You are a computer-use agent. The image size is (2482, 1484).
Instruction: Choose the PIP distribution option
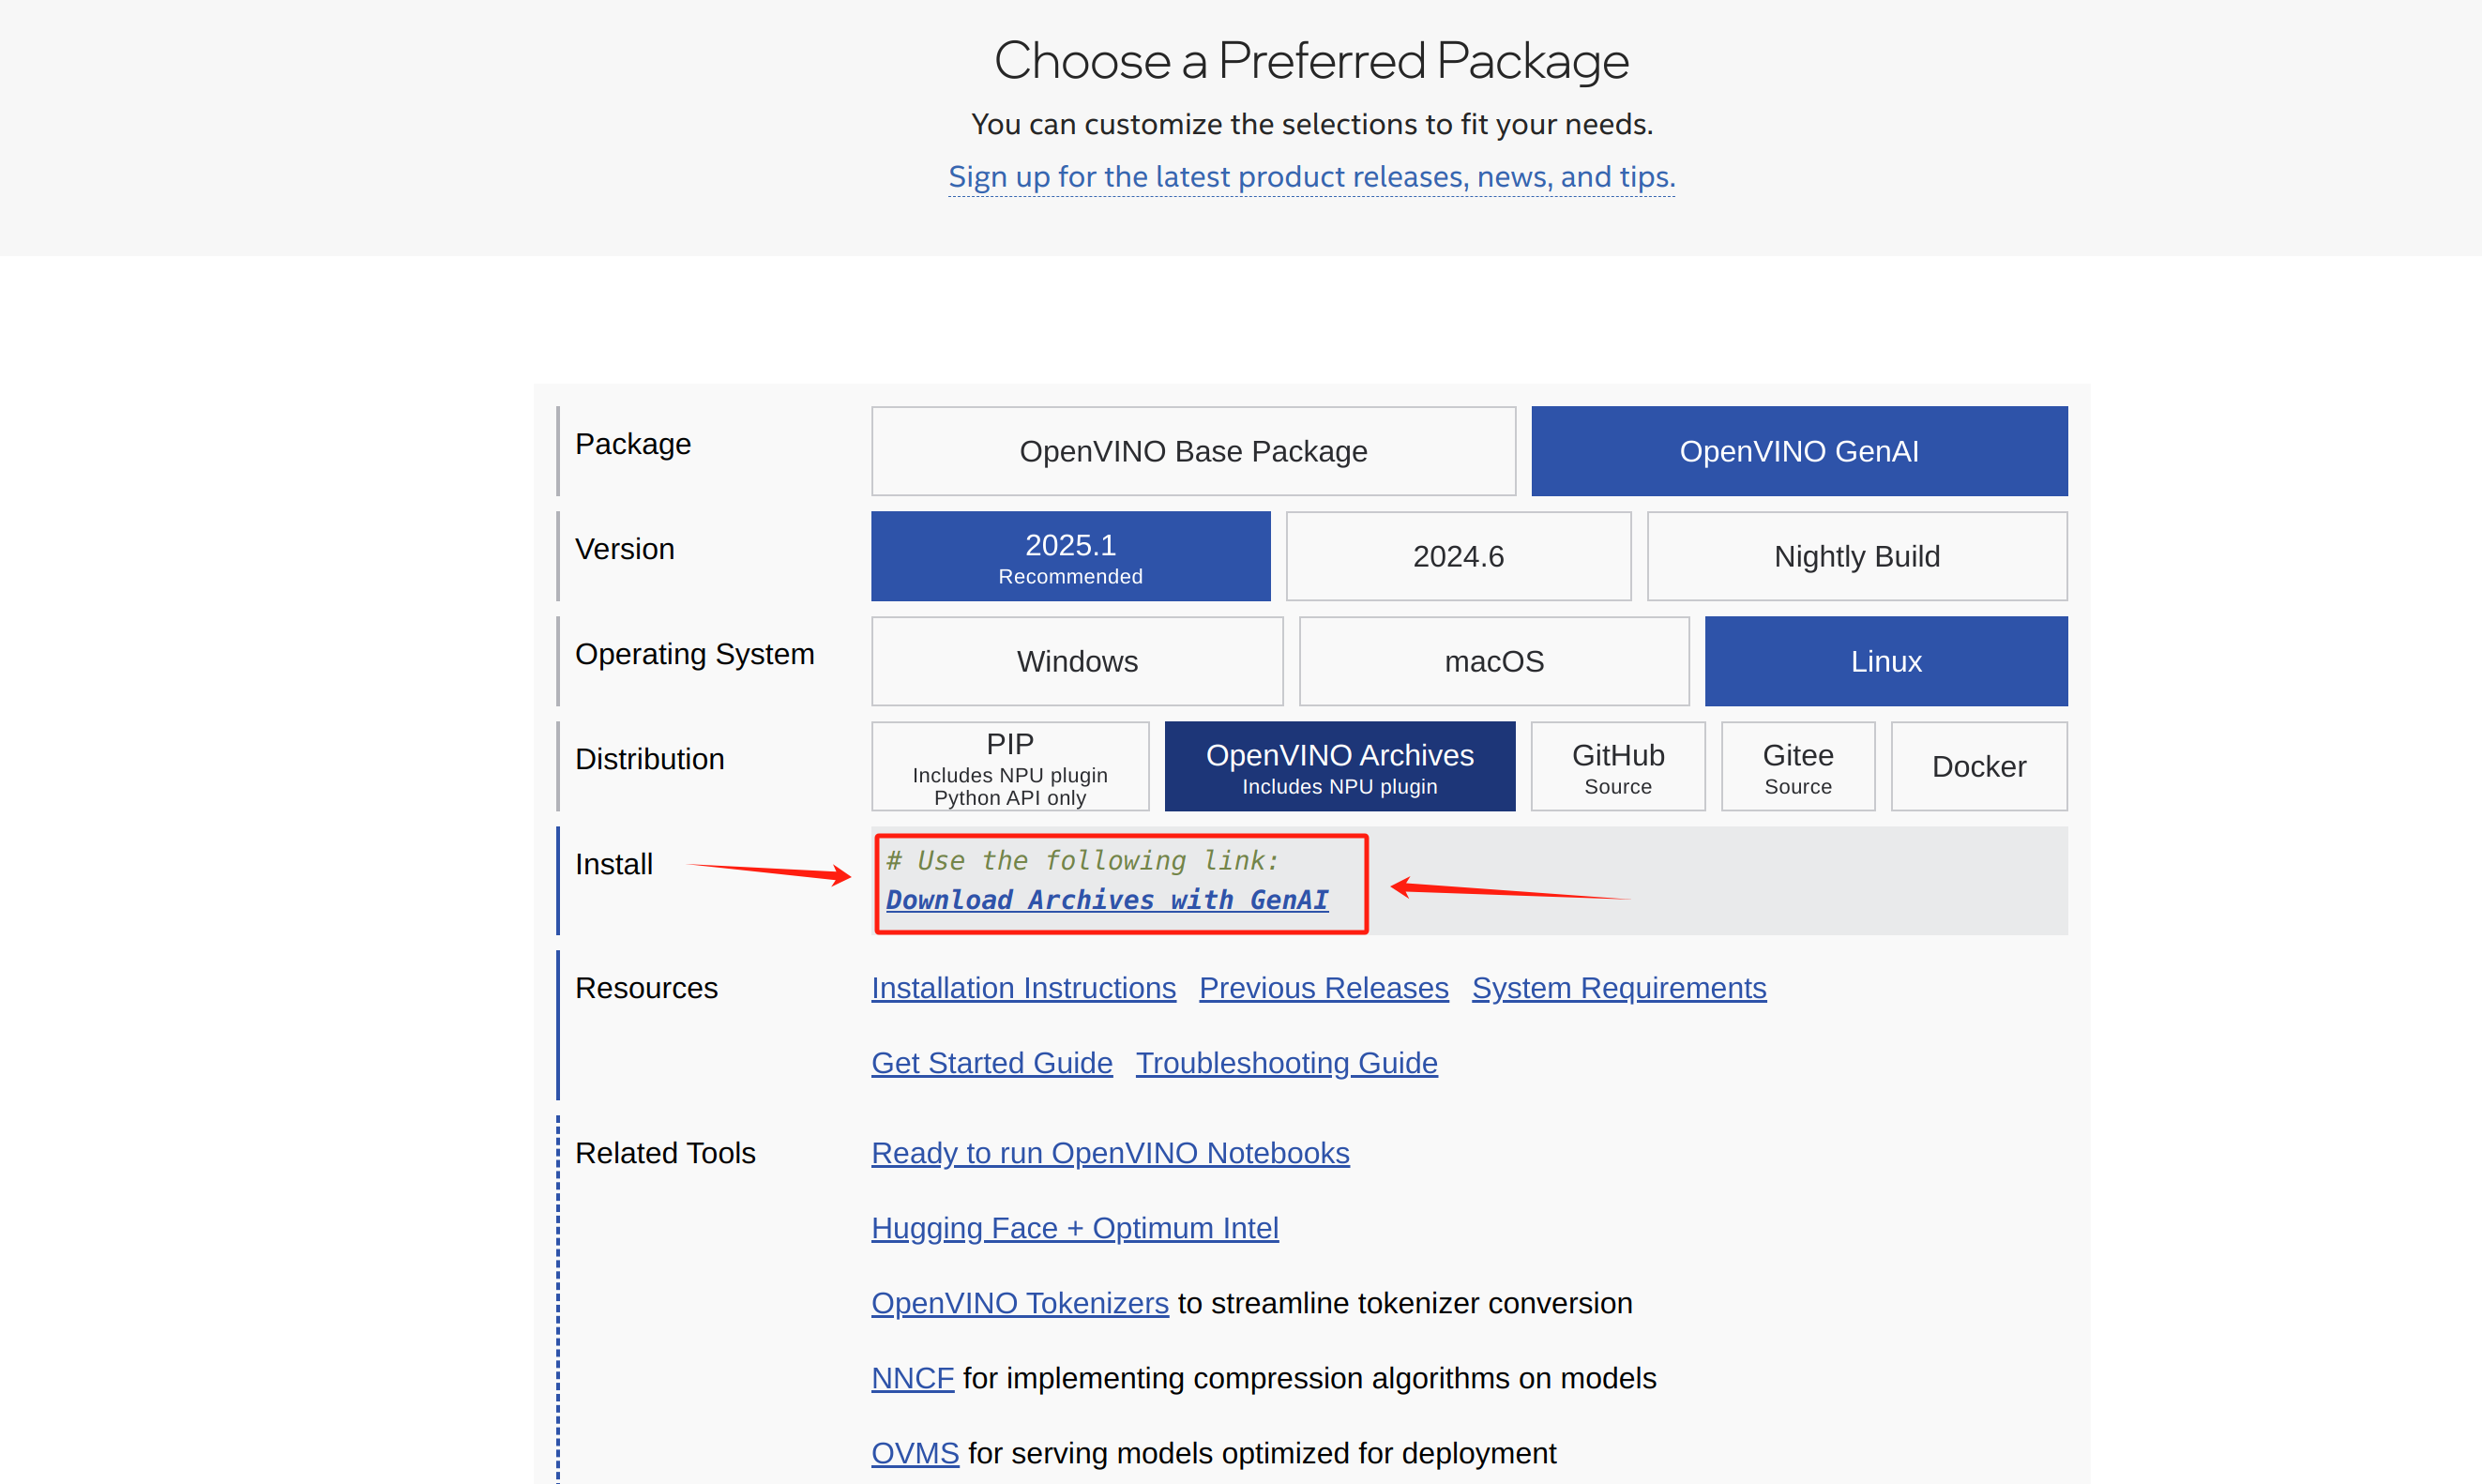tap(1009, 766)
